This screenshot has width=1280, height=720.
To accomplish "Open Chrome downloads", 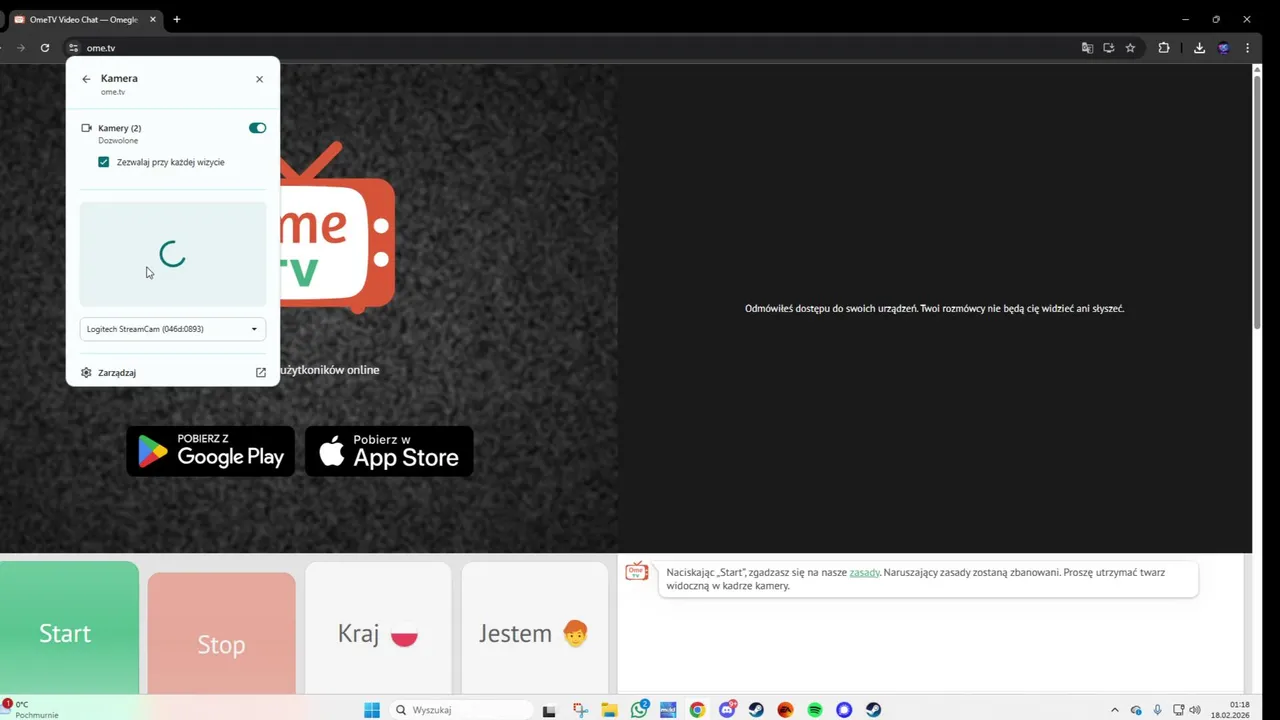I will pos(1199,48).
